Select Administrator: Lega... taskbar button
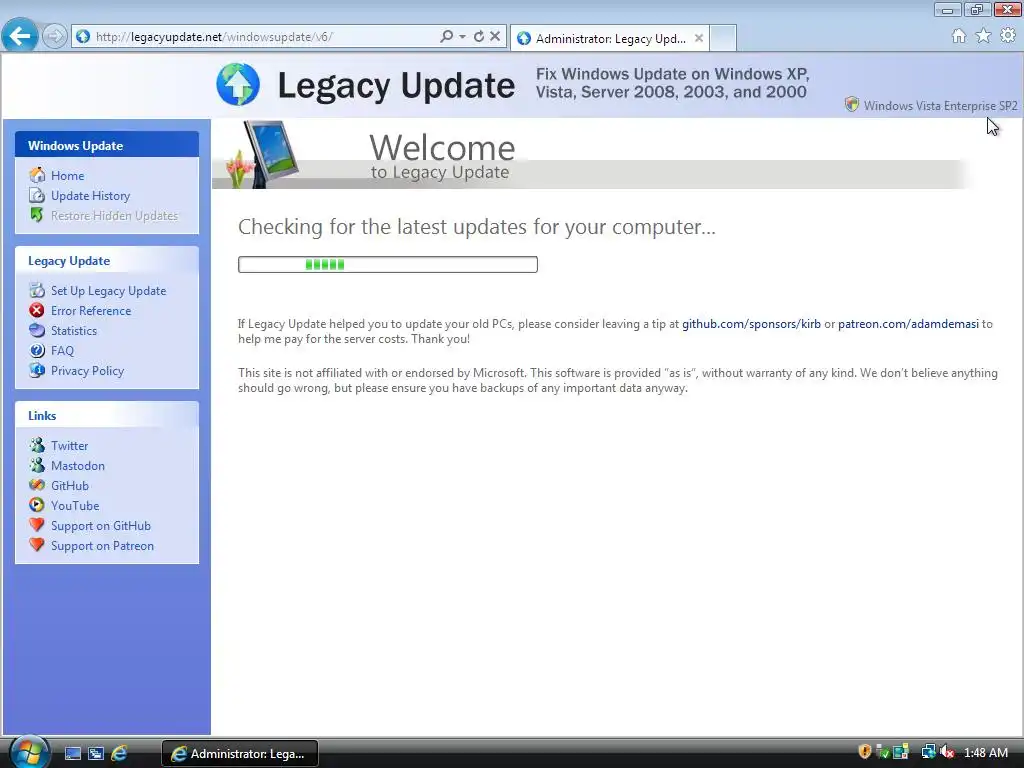The image size is (1024, 768). (x=240, y=754)
